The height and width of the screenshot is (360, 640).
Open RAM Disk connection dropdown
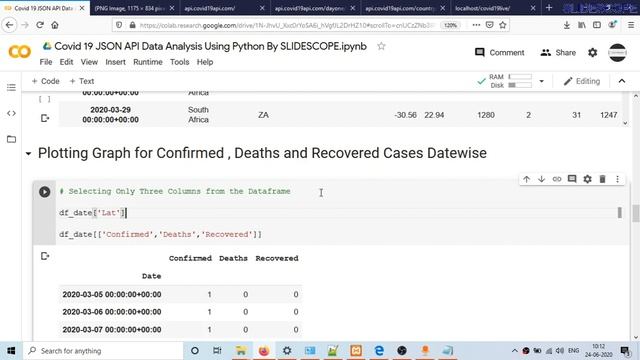coord(542,81)
